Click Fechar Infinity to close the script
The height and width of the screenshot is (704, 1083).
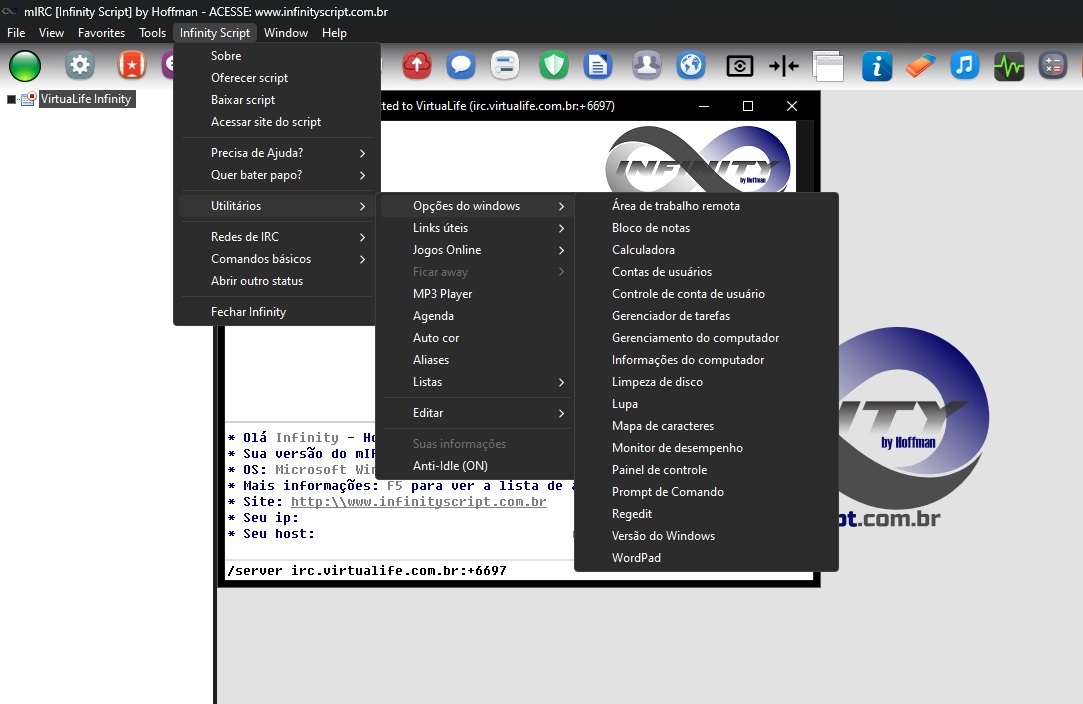tap(248, 312)
